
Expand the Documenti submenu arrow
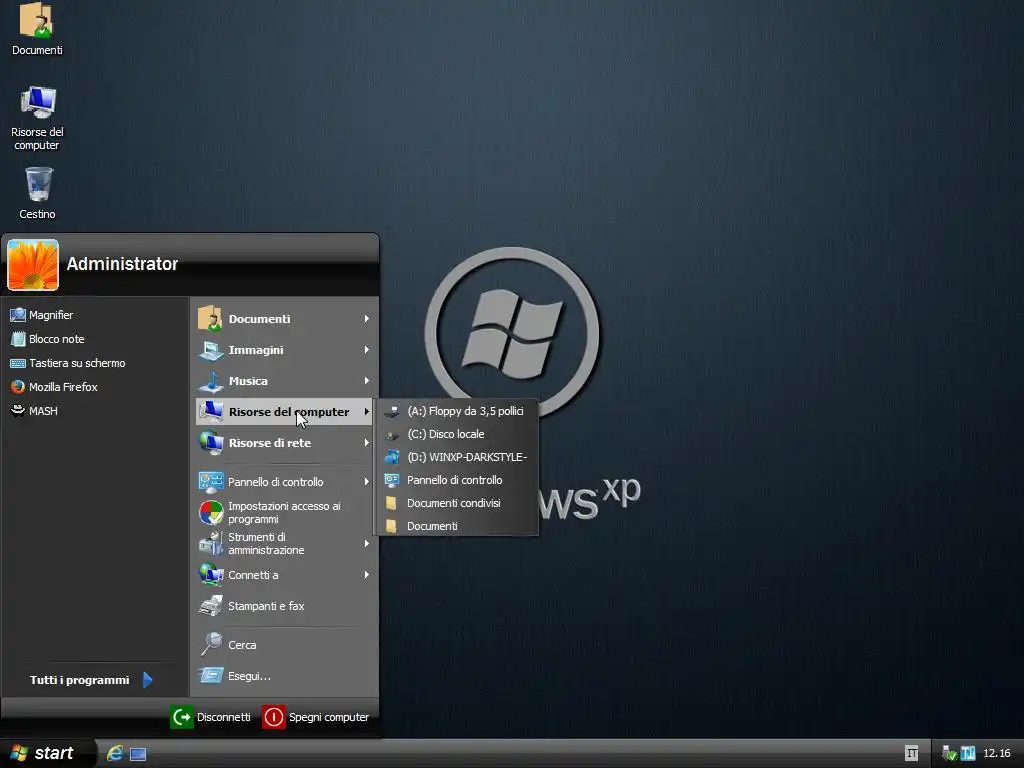coord(366,319)
